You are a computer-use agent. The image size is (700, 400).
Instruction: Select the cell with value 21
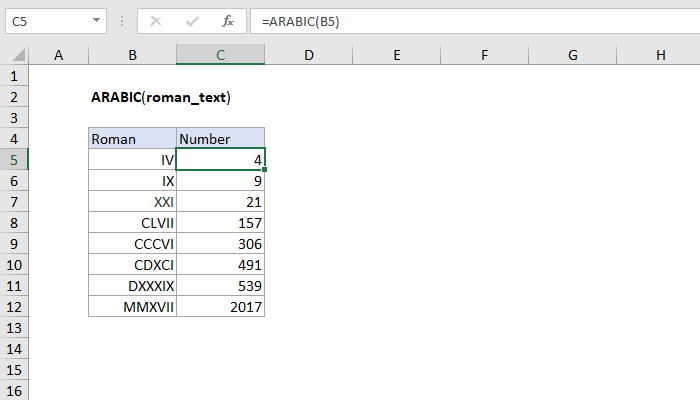pyautogui.click(x=221, y=202)
